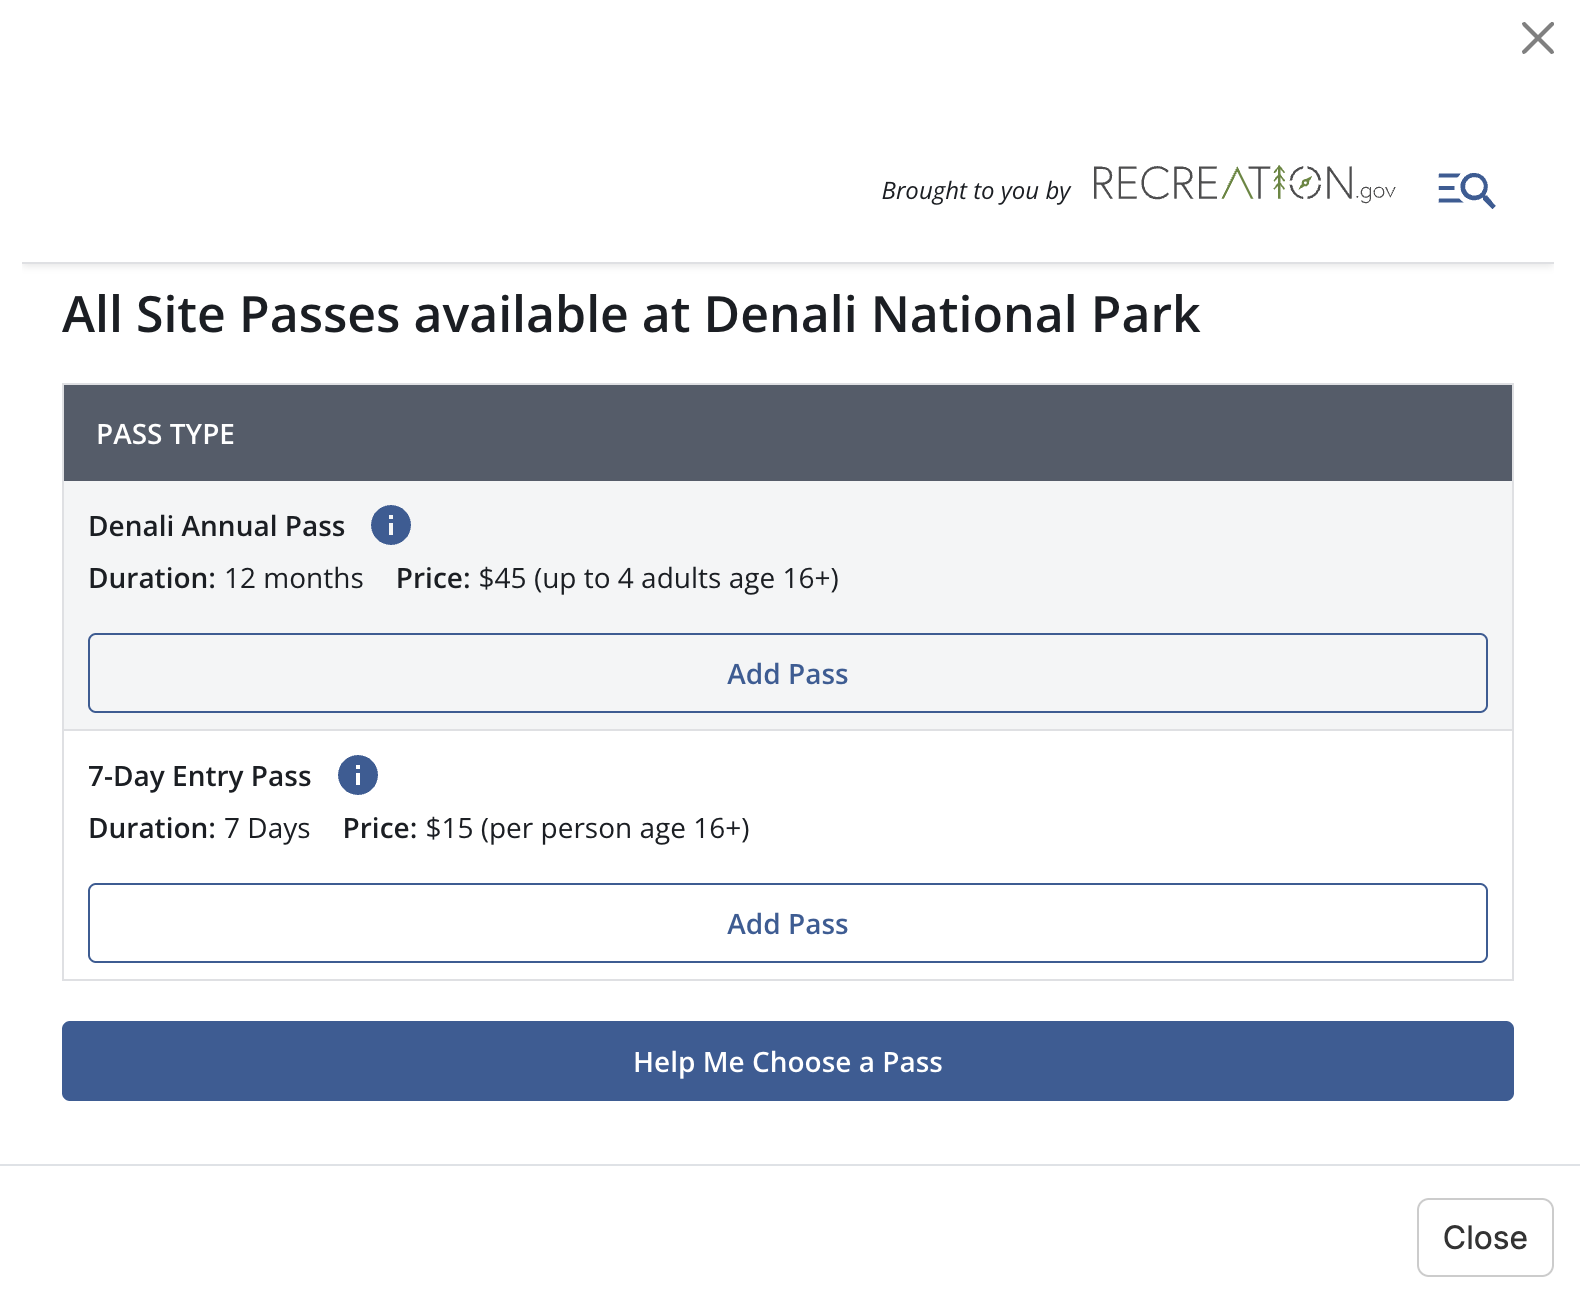
Task: Click the 'up to 4 adults' note
Action: [686, 578]
